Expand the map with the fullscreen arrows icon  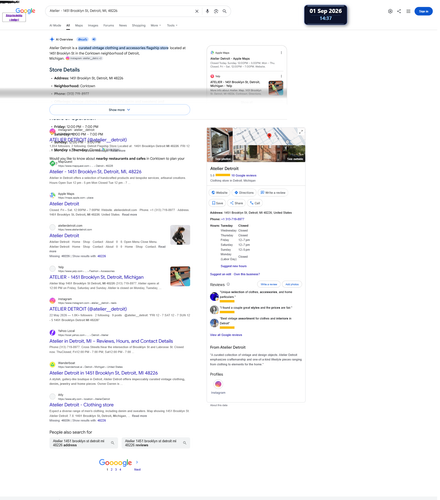coord(301,132)
